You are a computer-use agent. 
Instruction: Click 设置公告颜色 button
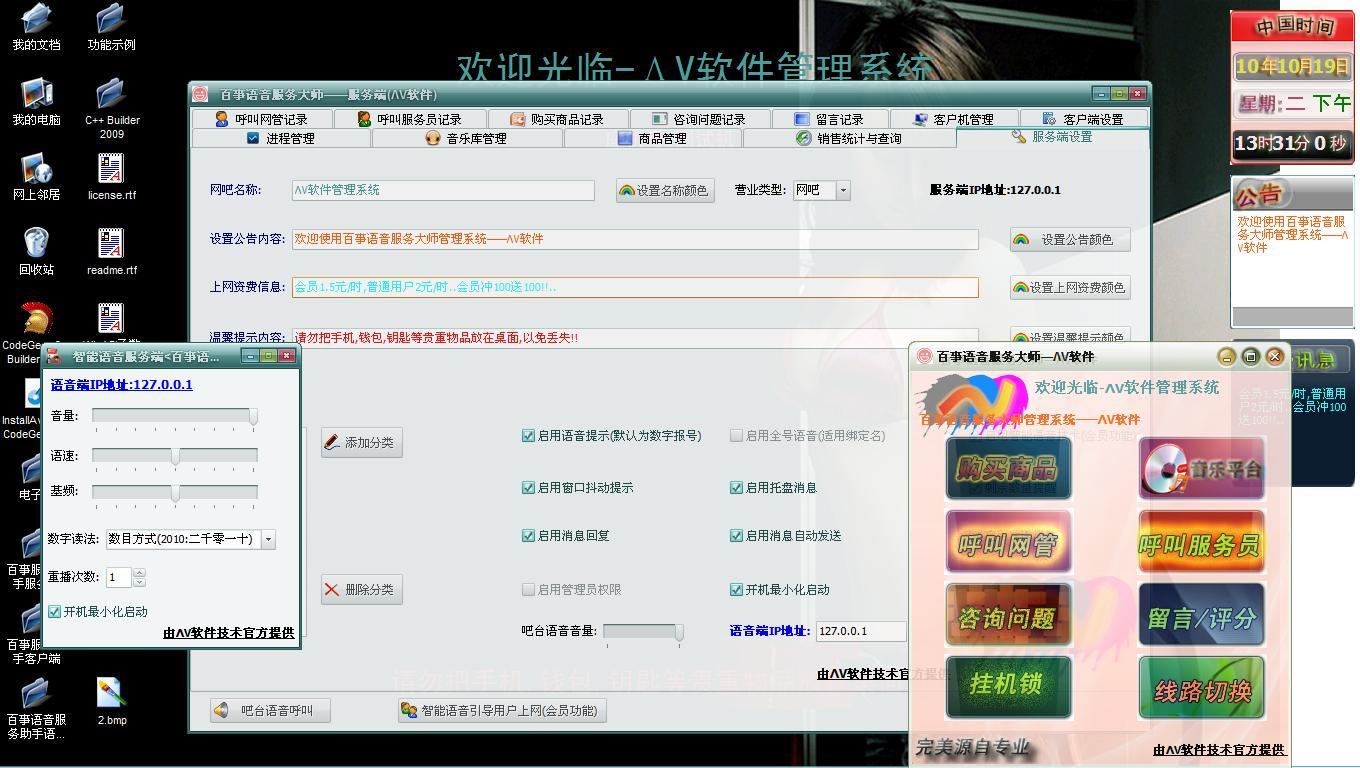[x=1070, y=240]
